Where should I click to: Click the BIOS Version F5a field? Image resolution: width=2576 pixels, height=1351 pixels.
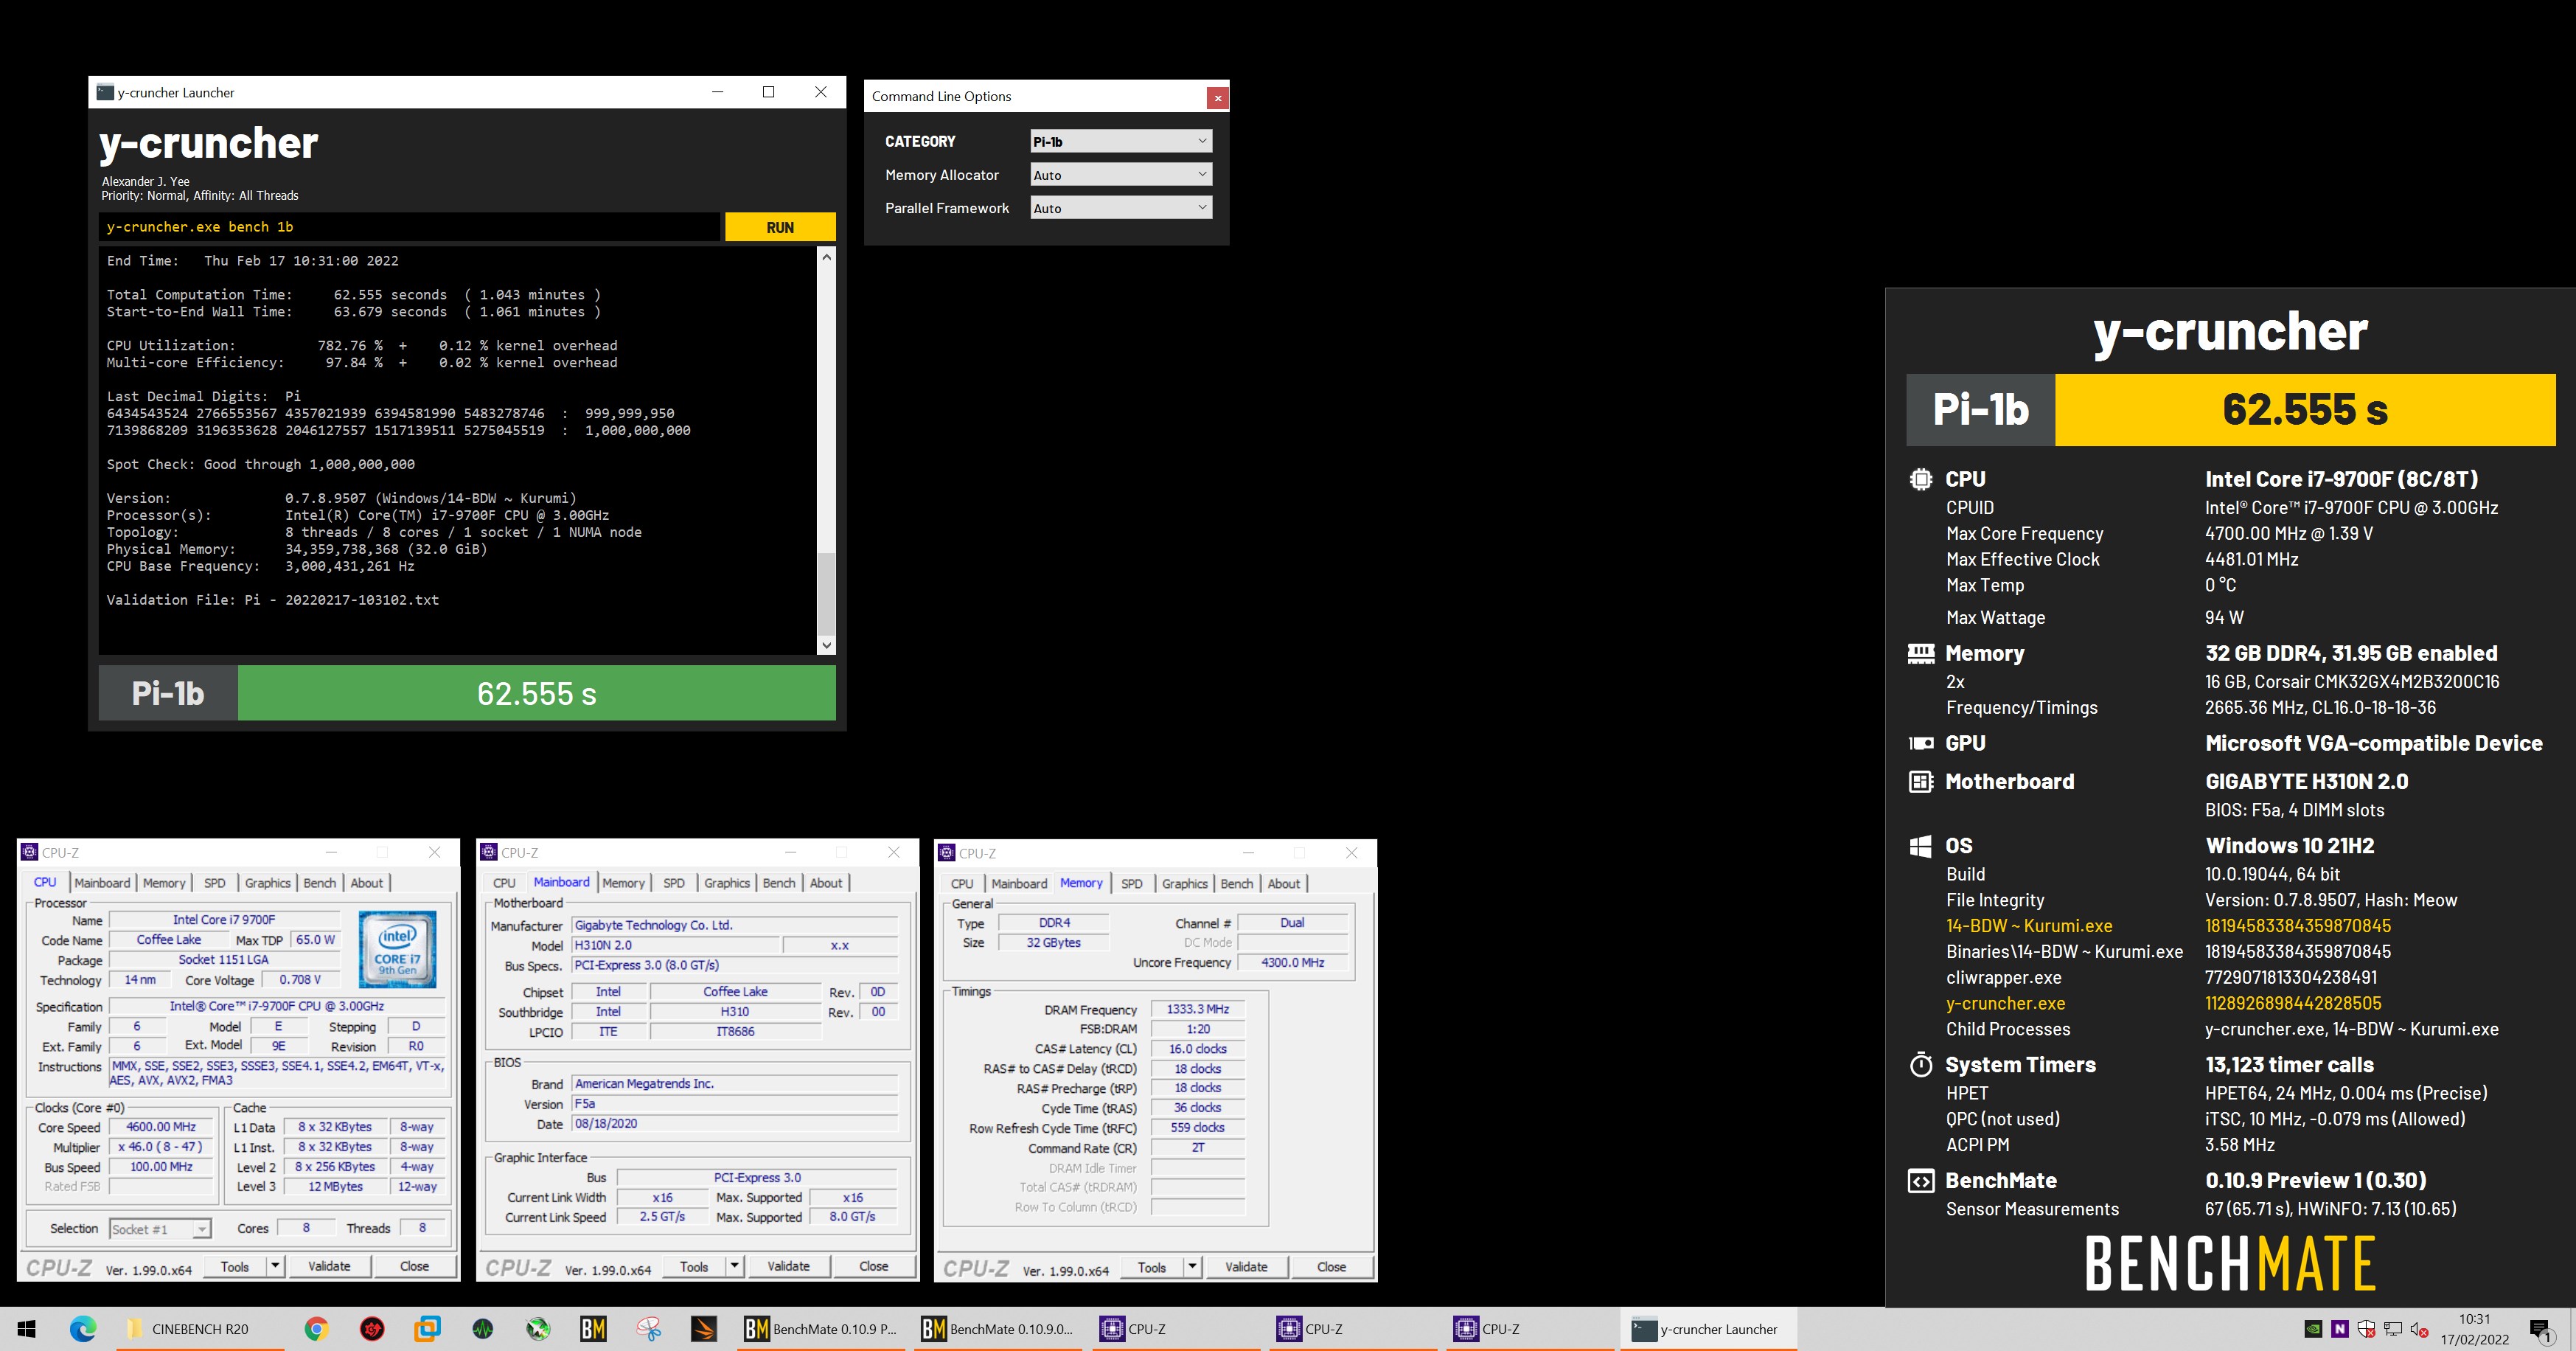tap(734, 1104)
